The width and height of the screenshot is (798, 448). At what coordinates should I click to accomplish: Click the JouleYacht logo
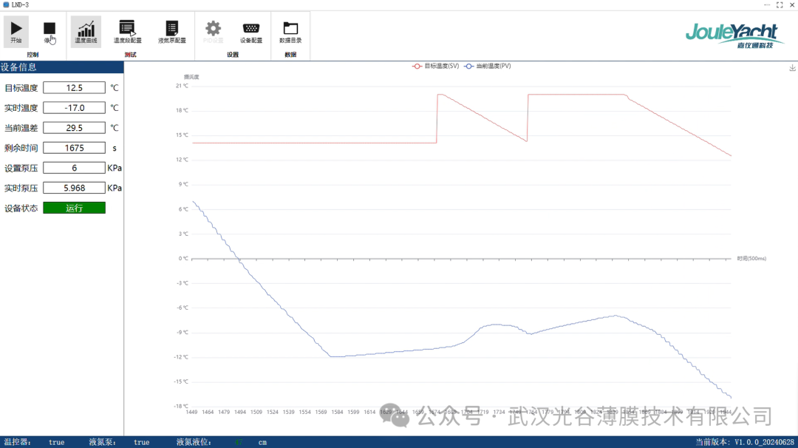click(x=731, y=34)
